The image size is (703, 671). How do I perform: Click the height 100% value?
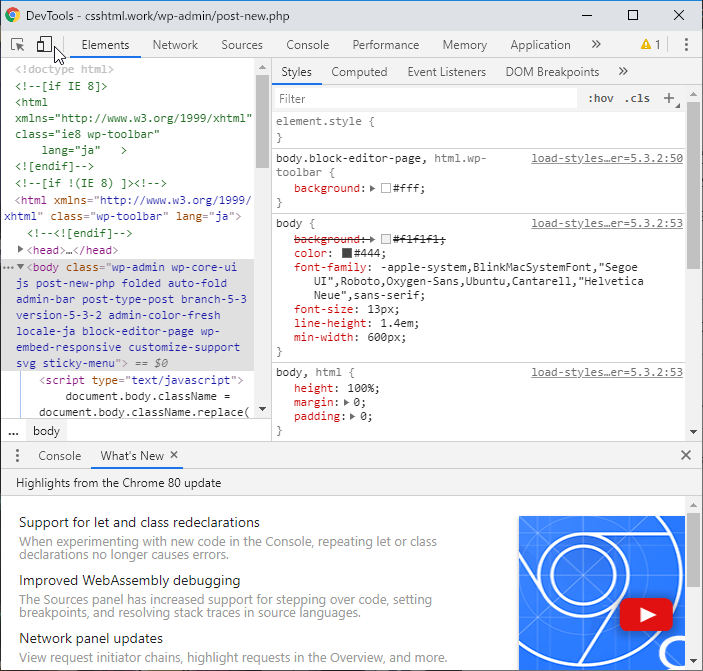click(363, 388)
